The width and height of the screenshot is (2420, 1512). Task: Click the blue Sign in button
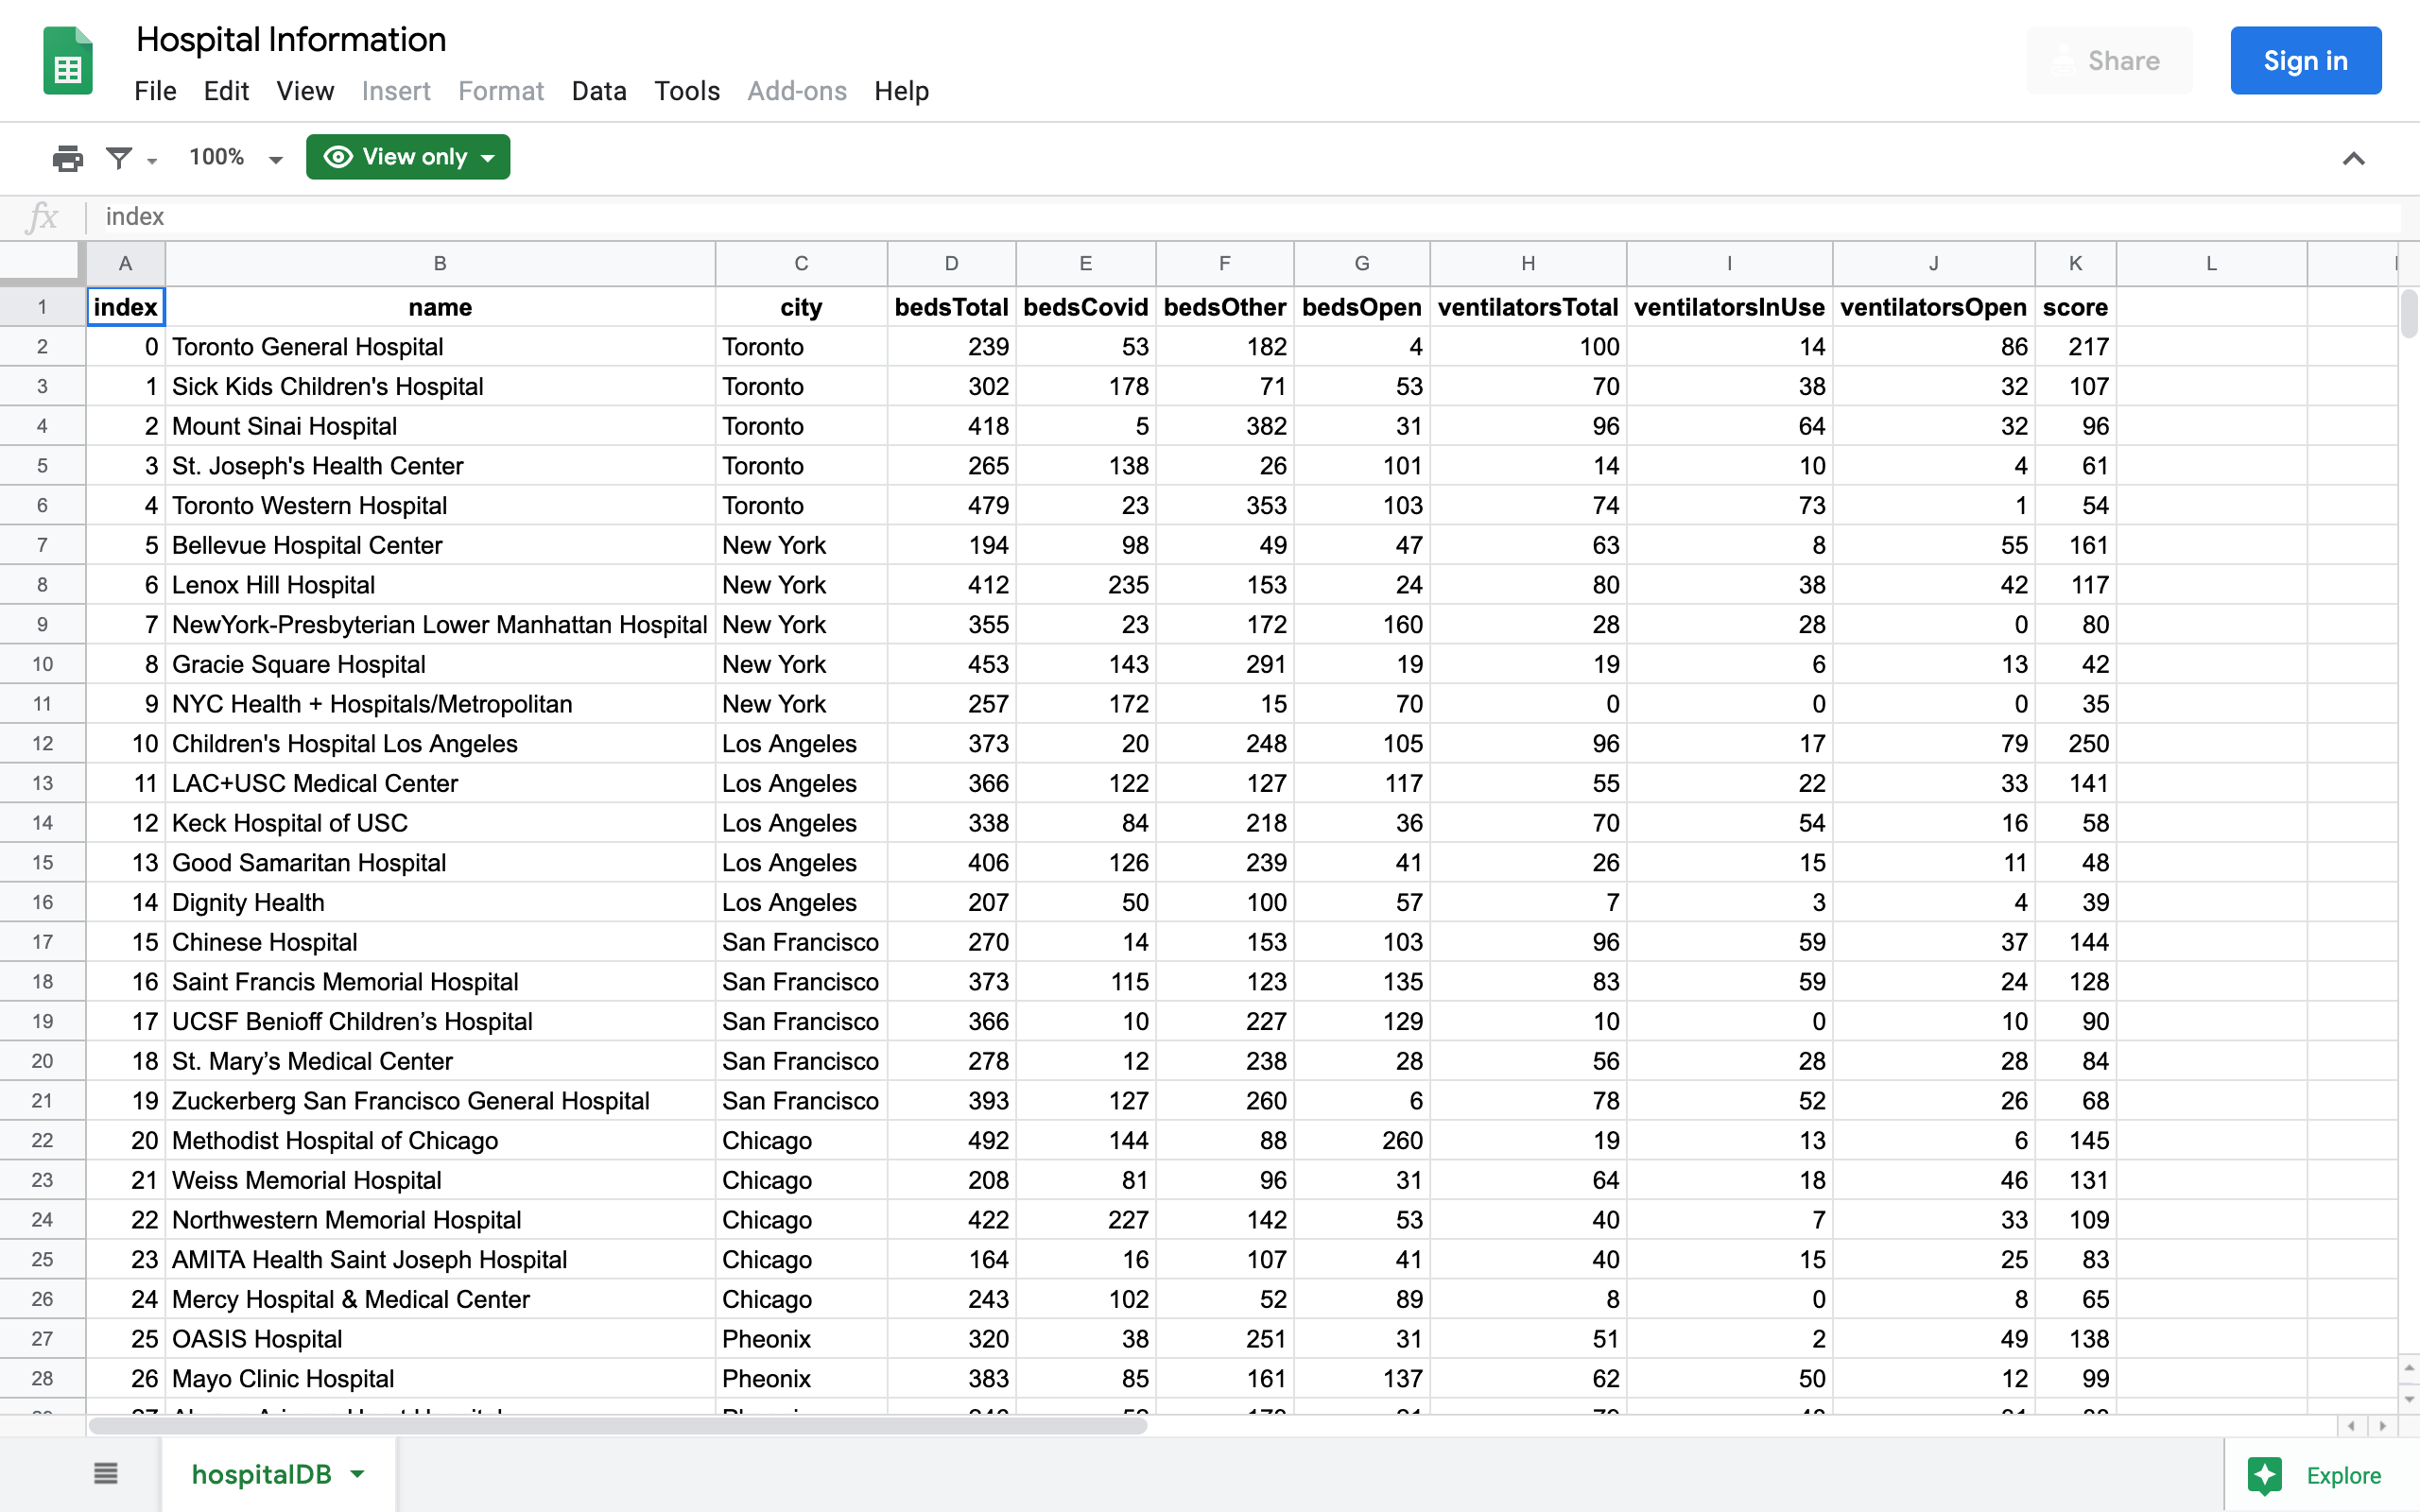[x=2305, y=61]
